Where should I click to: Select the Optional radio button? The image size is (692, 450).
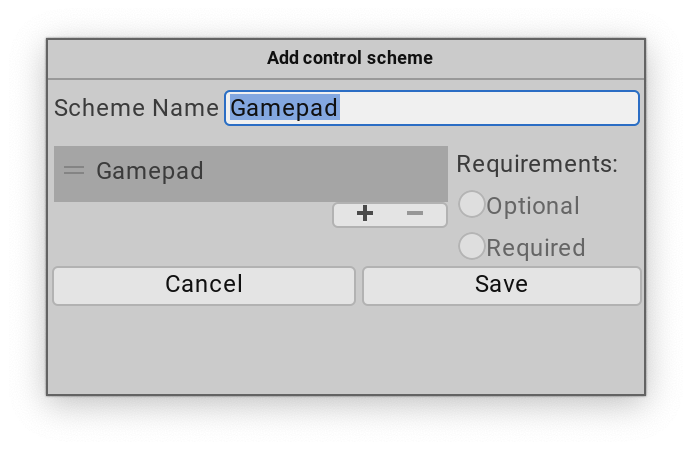(x=472, y=205)
